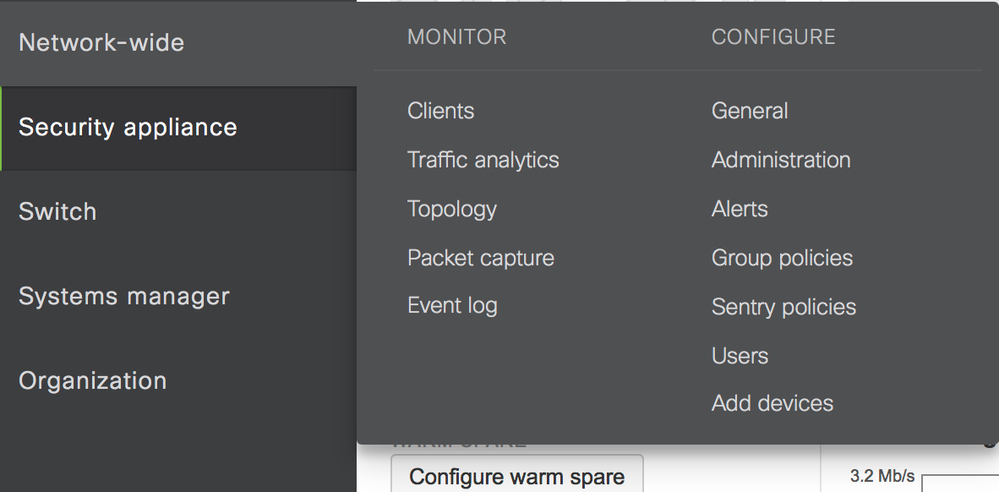The height and width of the screenshot is (492, 999).
Task: Click the CONFIGURE column heading
Action: pyautogui.click(x=773, y=37)
